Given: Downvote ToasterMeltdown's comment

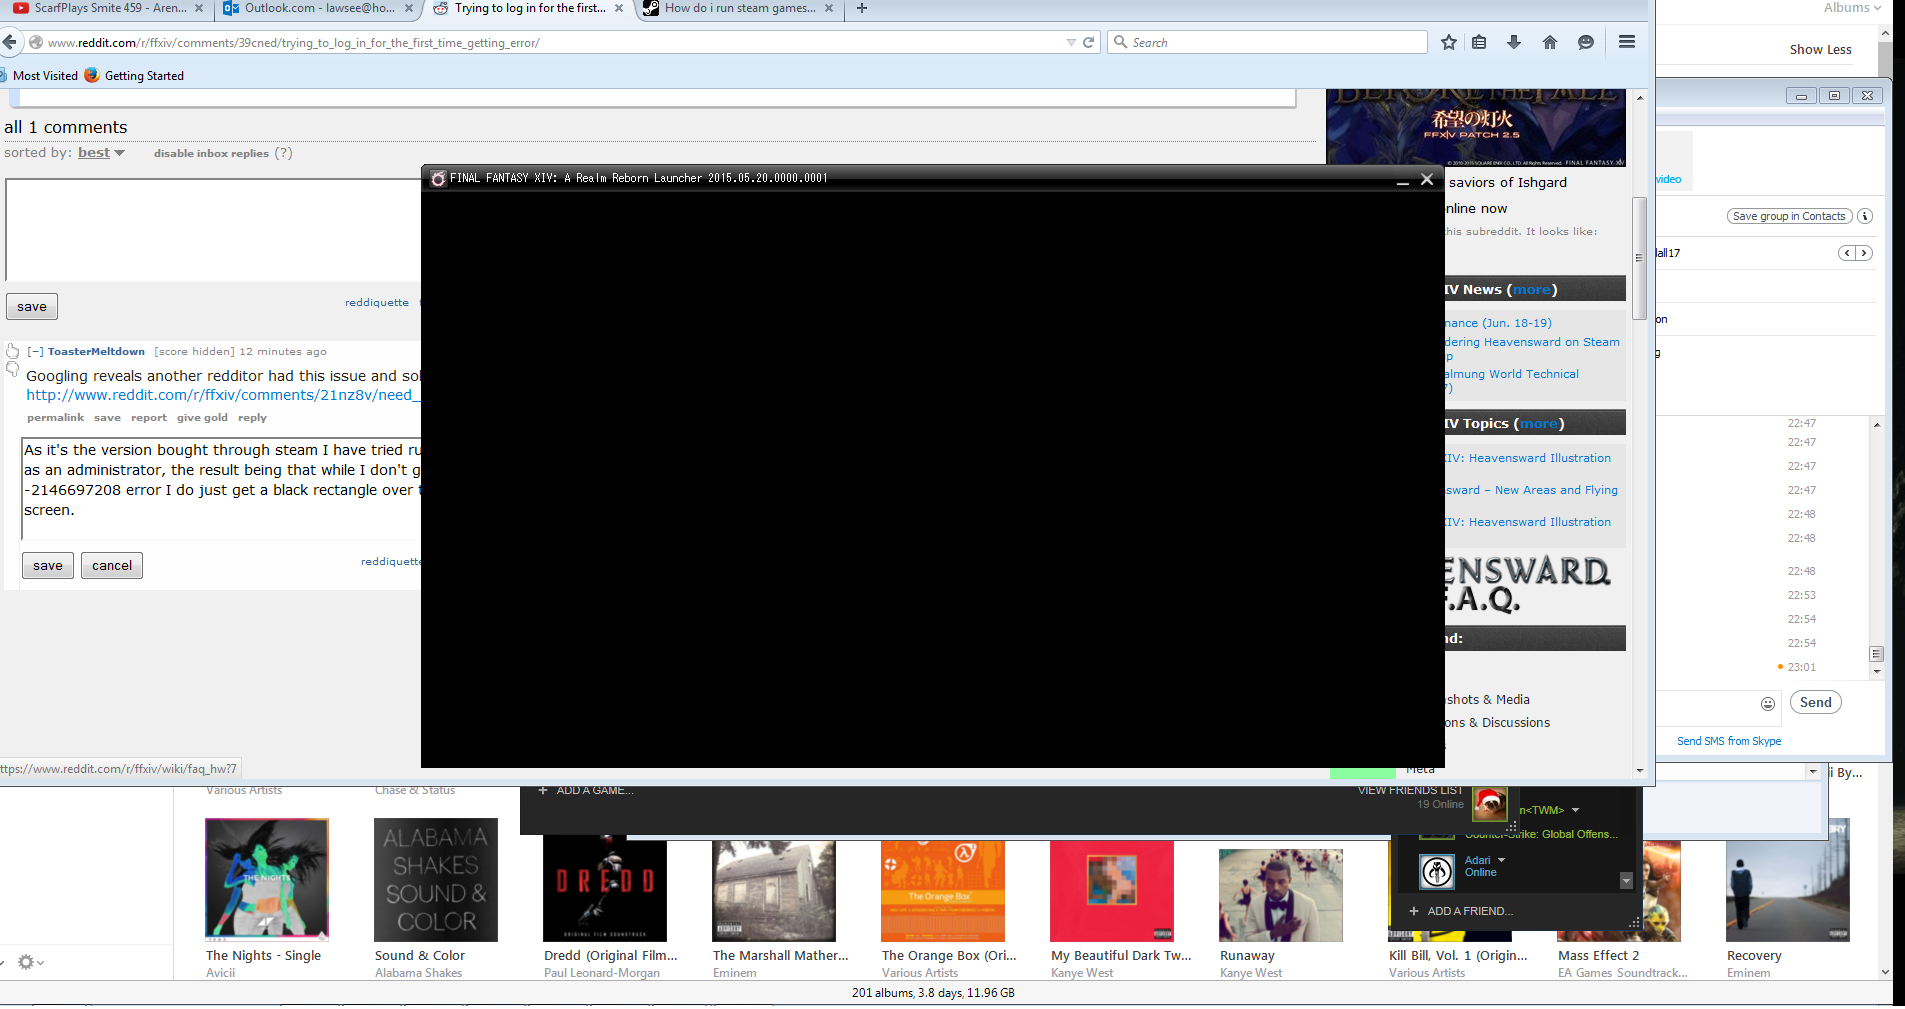Looking at the screenshot, I should point(13,369).
